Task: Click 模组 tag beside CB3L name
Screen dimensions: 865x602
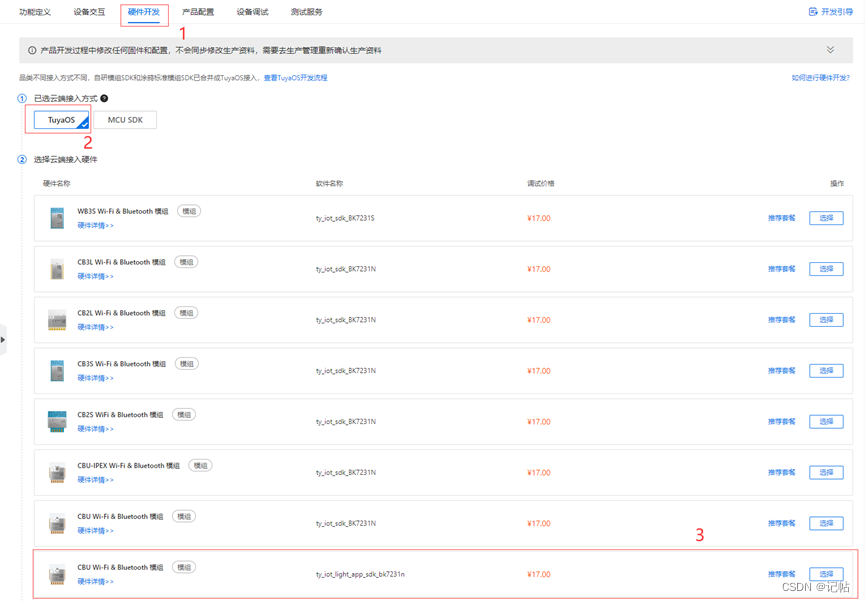Action: [x=186, y=262]
